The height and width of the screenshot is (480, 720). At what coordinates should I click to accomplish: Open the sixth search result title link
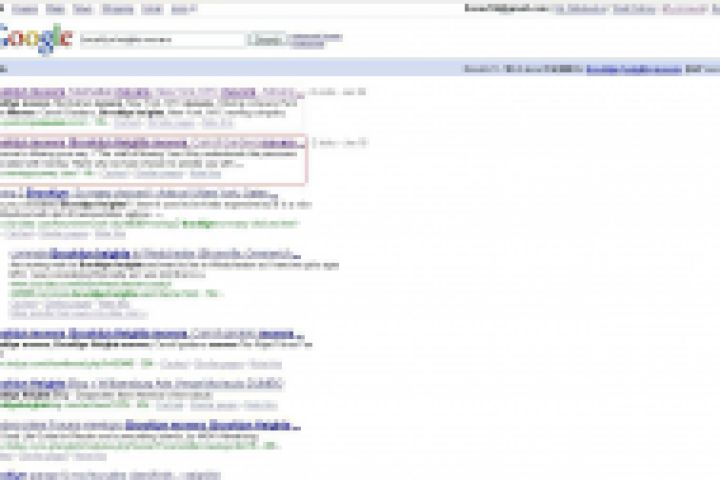141,384
